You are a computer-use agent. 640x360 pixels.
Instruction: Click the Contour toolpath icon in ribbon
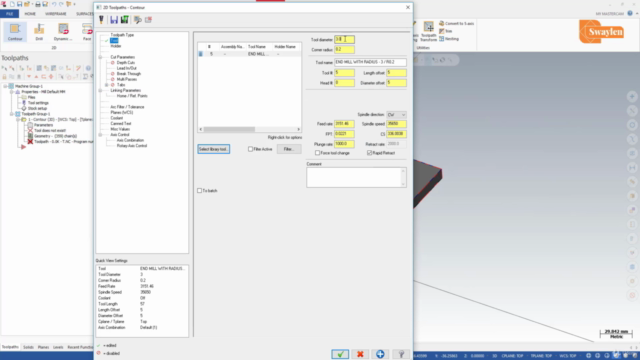15,32
